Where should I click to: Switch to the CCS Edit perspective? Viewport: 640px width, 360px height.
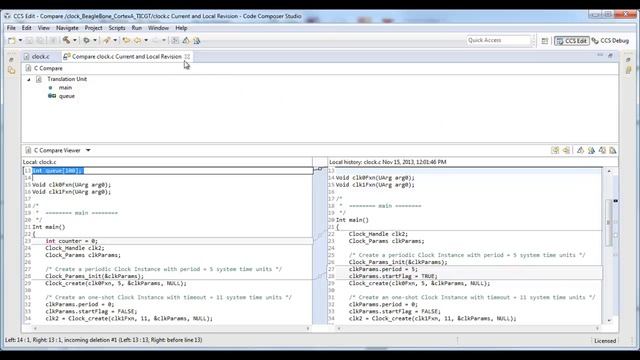[571, 41]
